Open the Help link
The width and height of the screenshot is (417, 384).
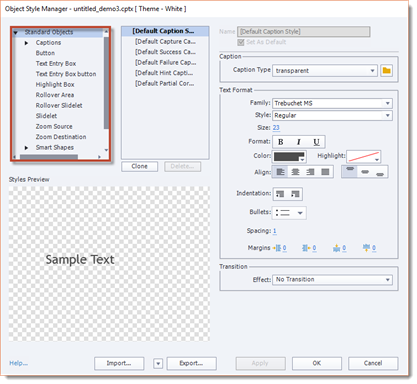point(18,363)
